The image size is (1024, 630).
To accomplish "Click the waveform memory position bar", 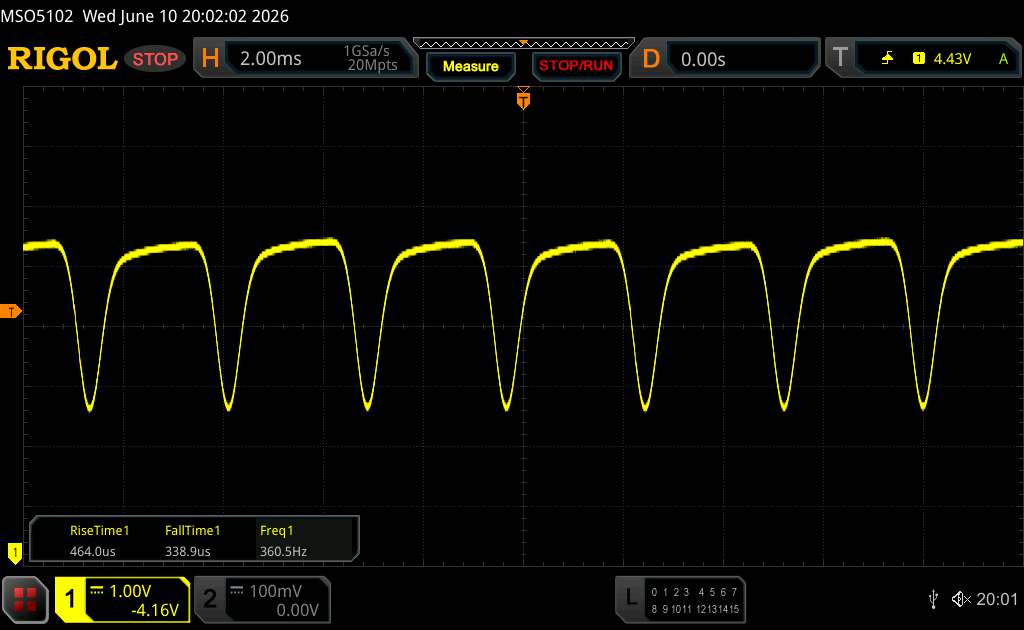I will coord(524,44).
